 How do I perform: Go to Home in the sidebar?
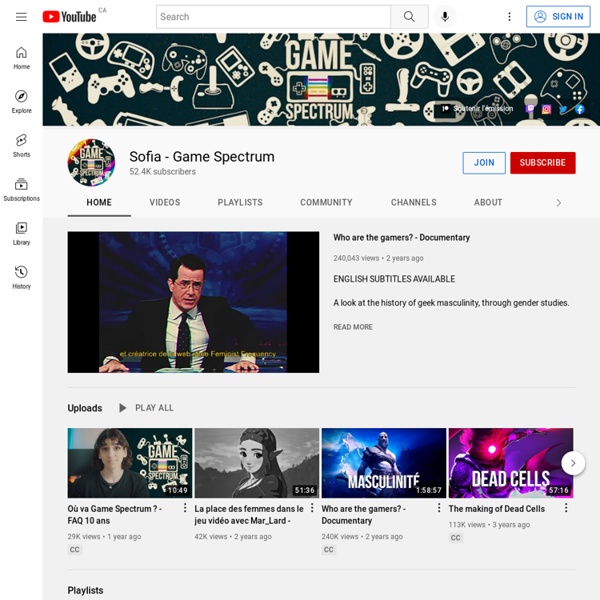point(21,58)
